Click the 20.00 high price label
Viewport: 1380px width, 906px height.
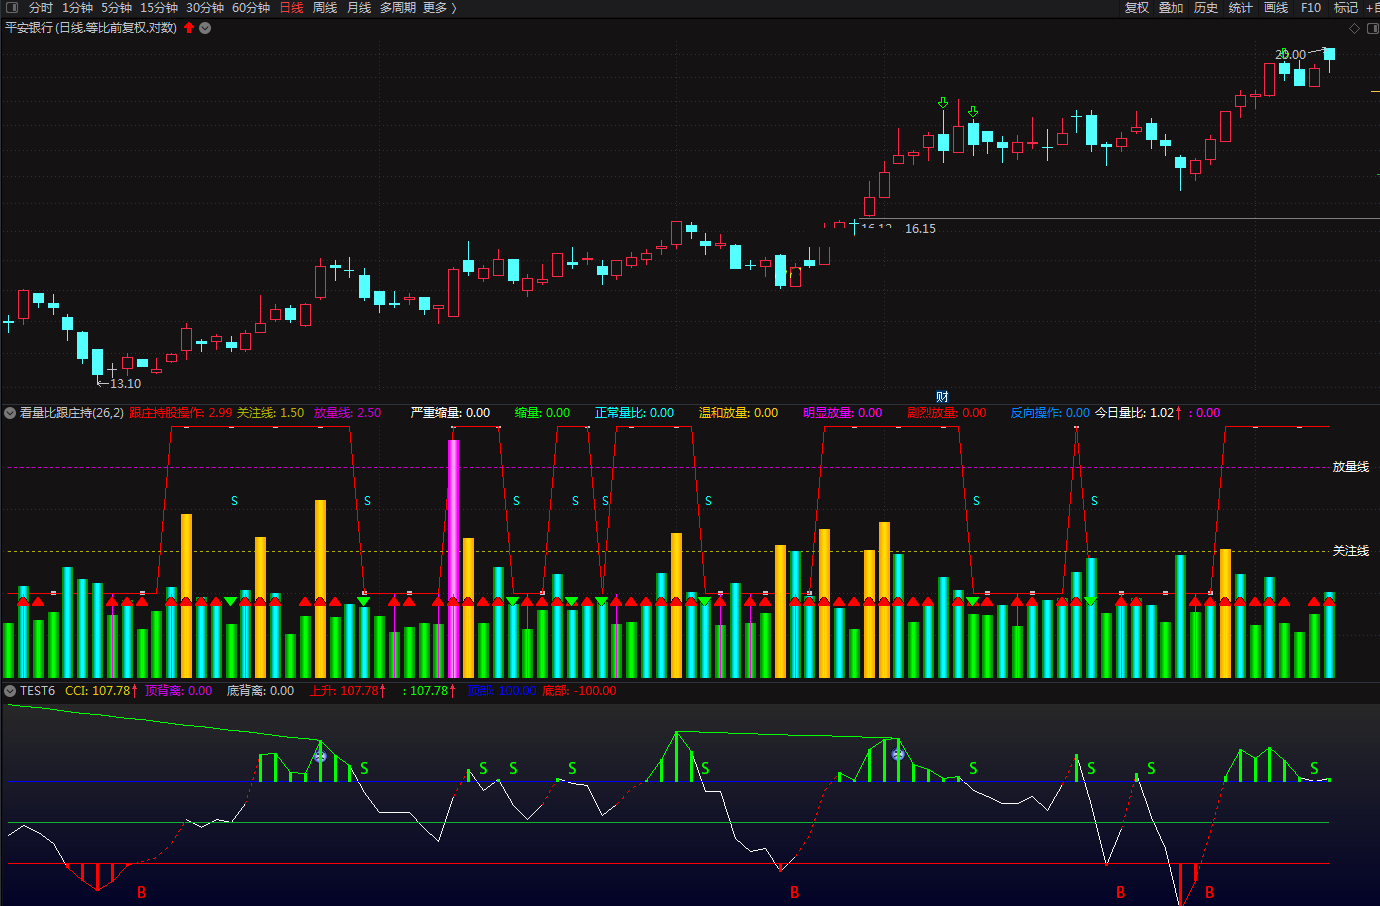point(1290,55)
